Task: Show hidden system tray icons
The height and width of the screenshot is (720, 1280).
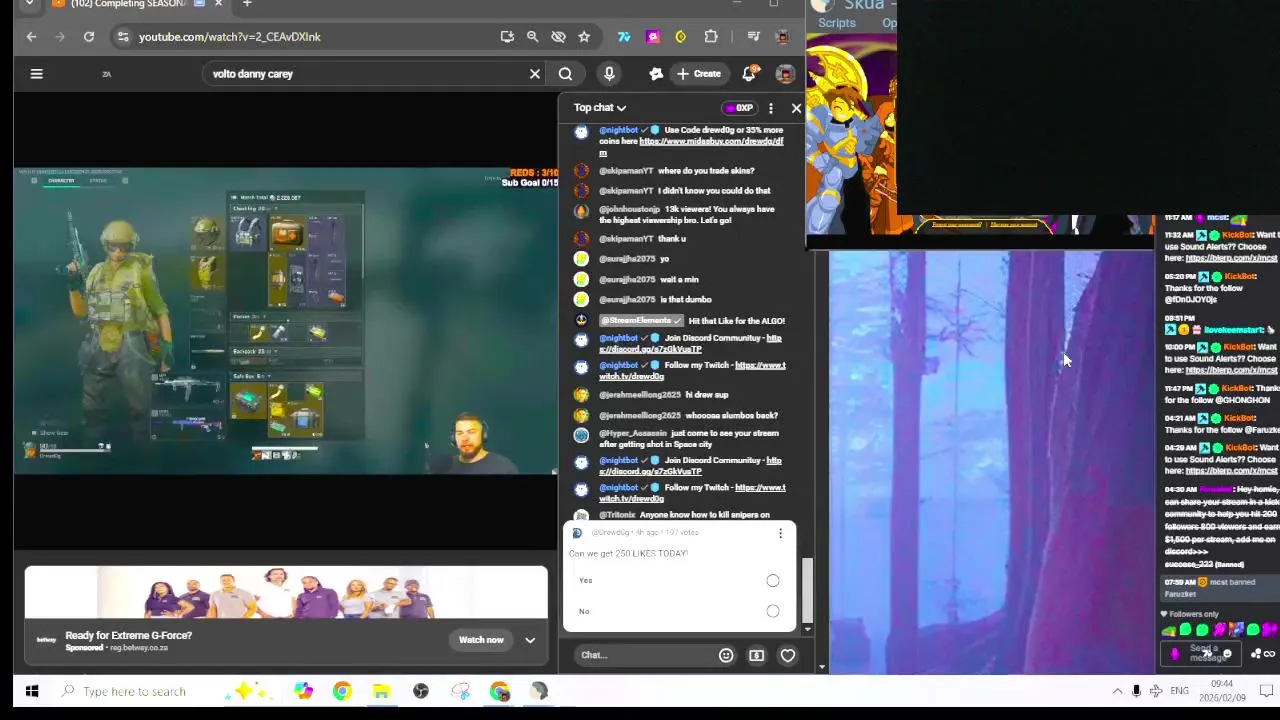Action: (1117, 691)
